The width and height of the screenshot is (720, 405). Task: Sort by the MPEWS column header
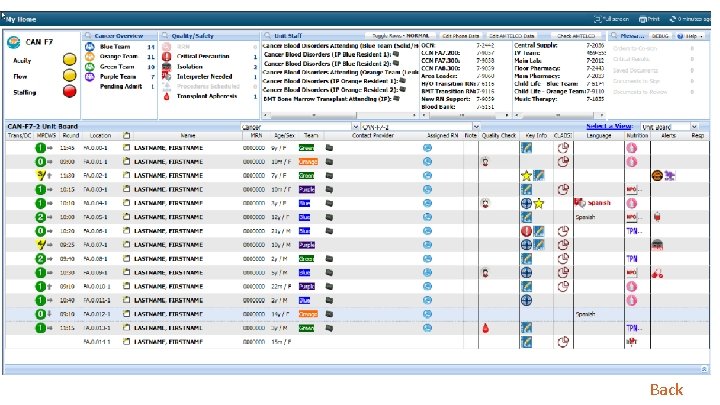[x=46, y=135]
